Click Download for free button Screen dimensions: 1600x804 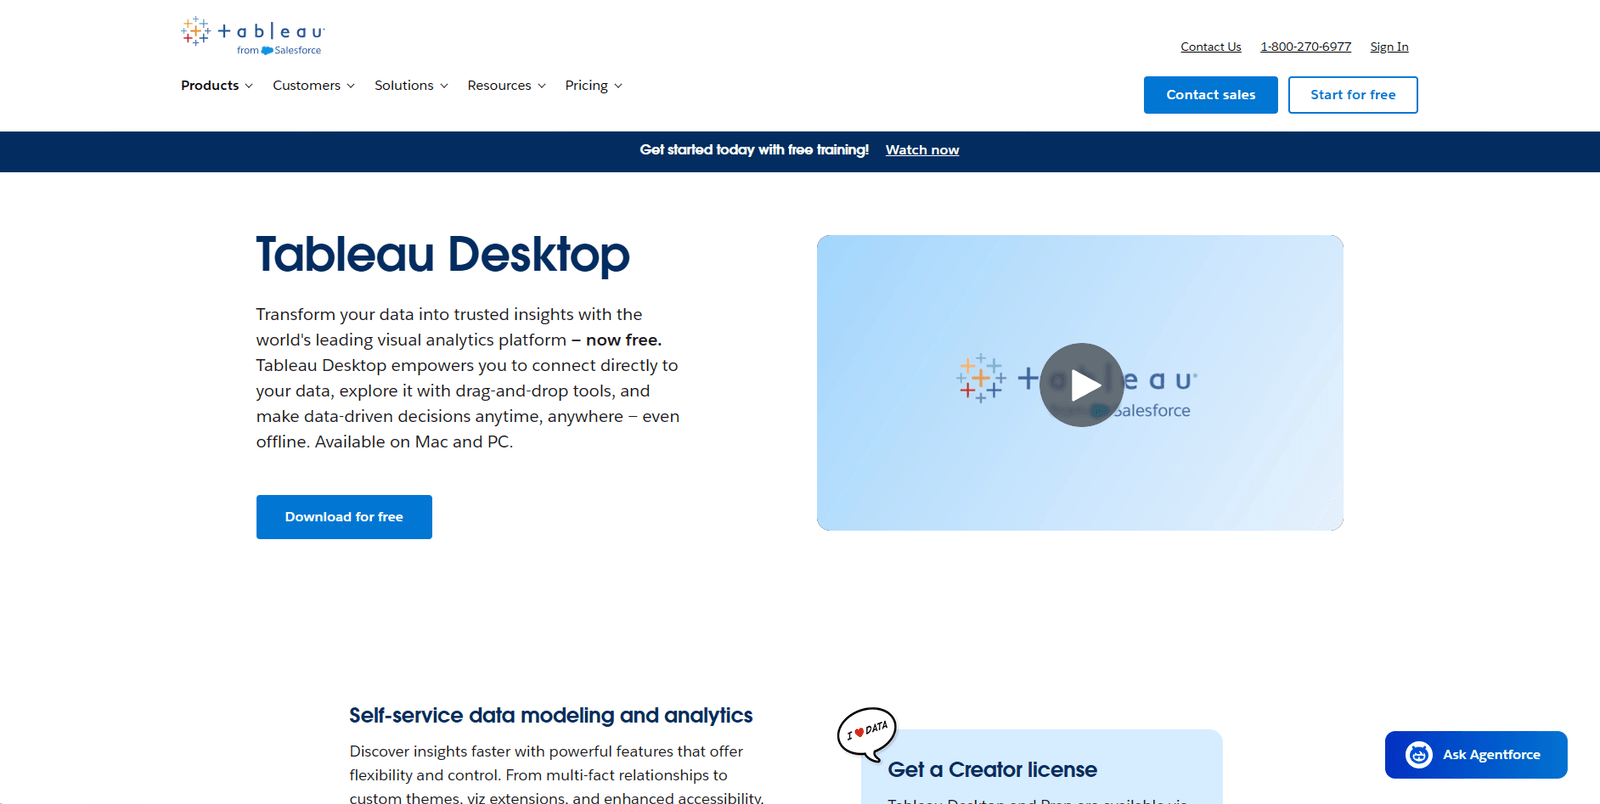point(344,517)
